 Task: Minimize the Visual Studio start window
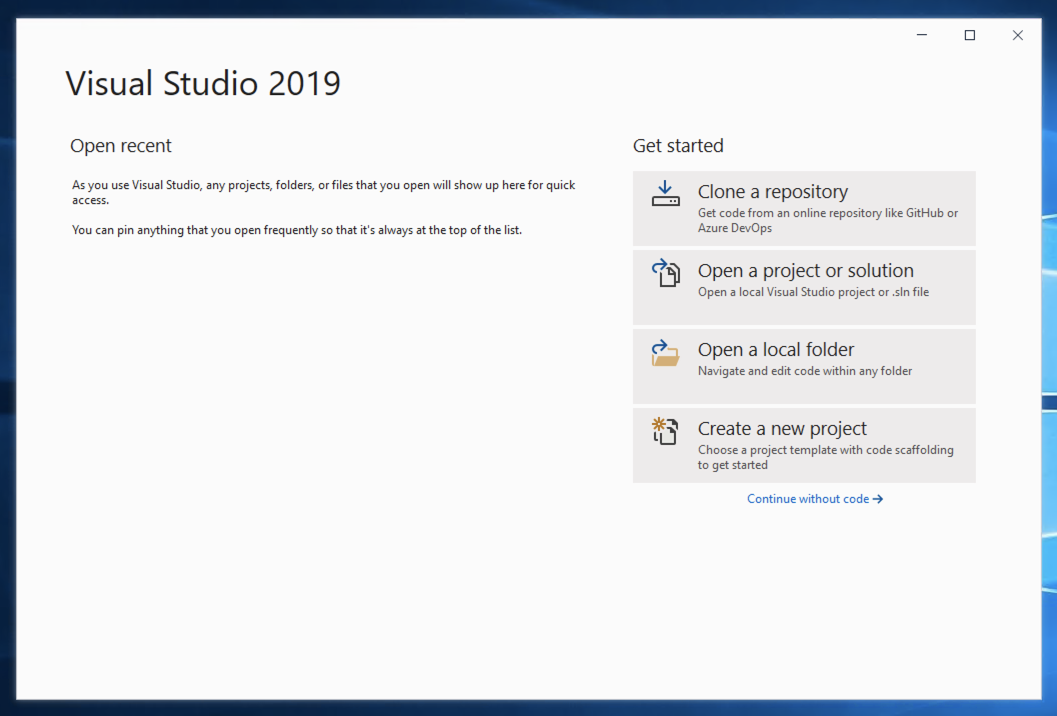pyautogui.click(x=921, y=35)
